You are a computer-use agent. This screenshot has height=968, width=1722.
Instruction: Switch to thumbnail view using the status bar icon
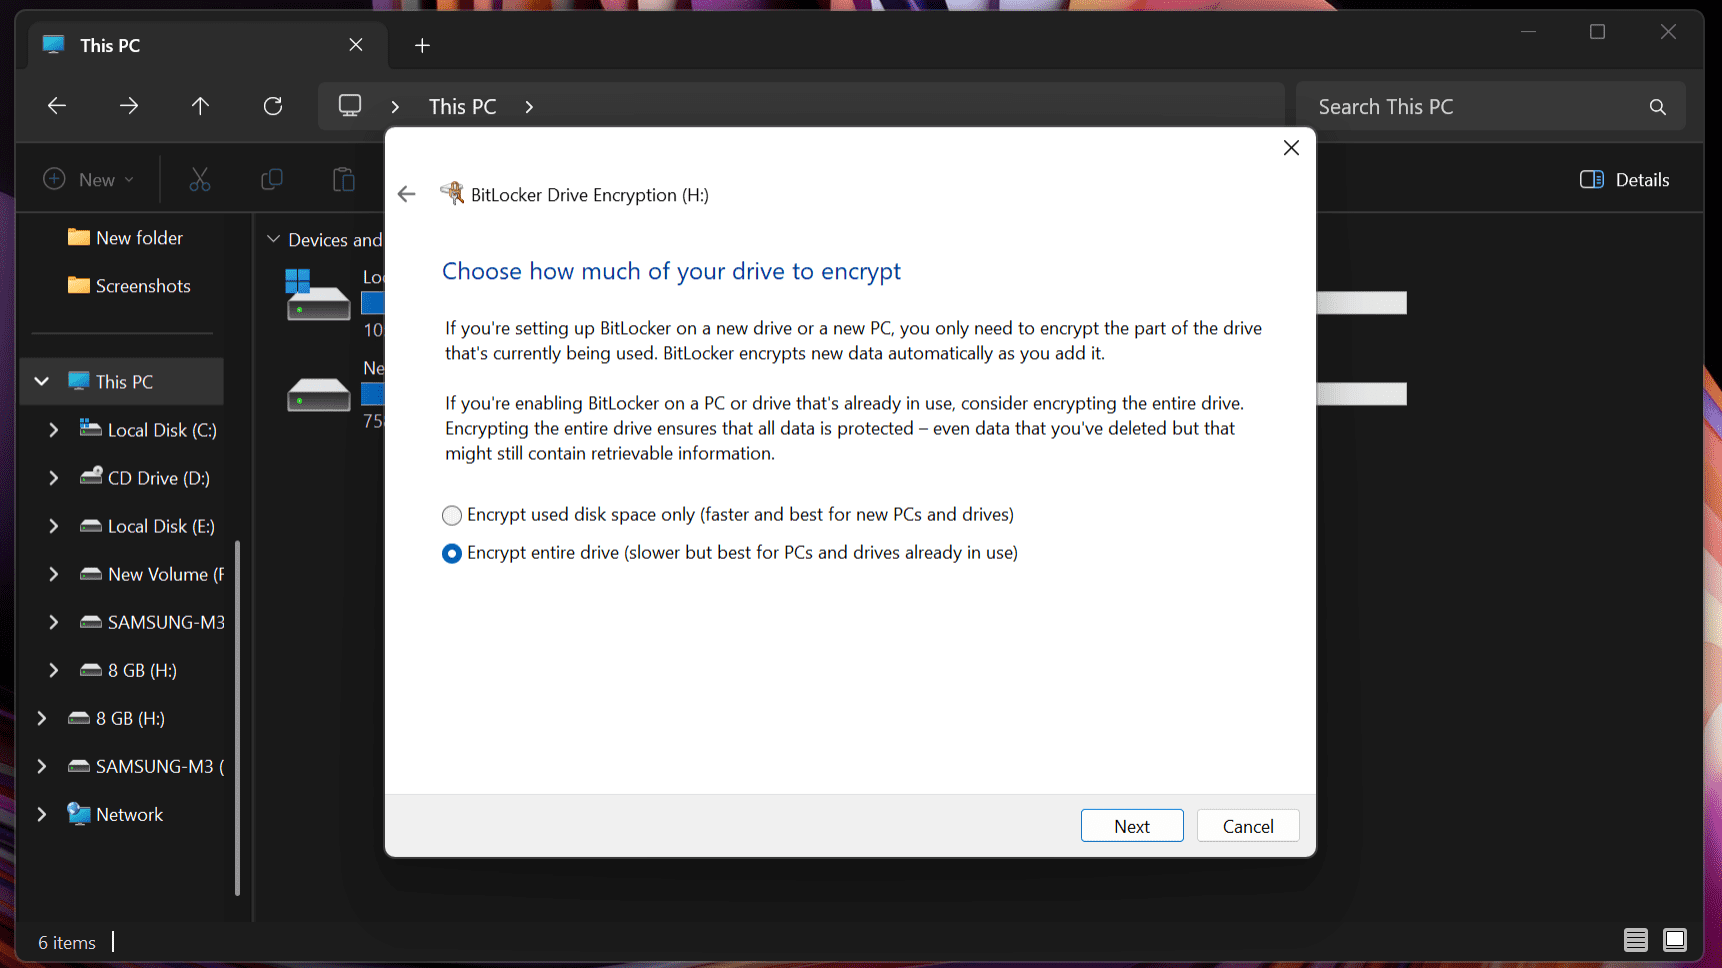coord(1673,940)
